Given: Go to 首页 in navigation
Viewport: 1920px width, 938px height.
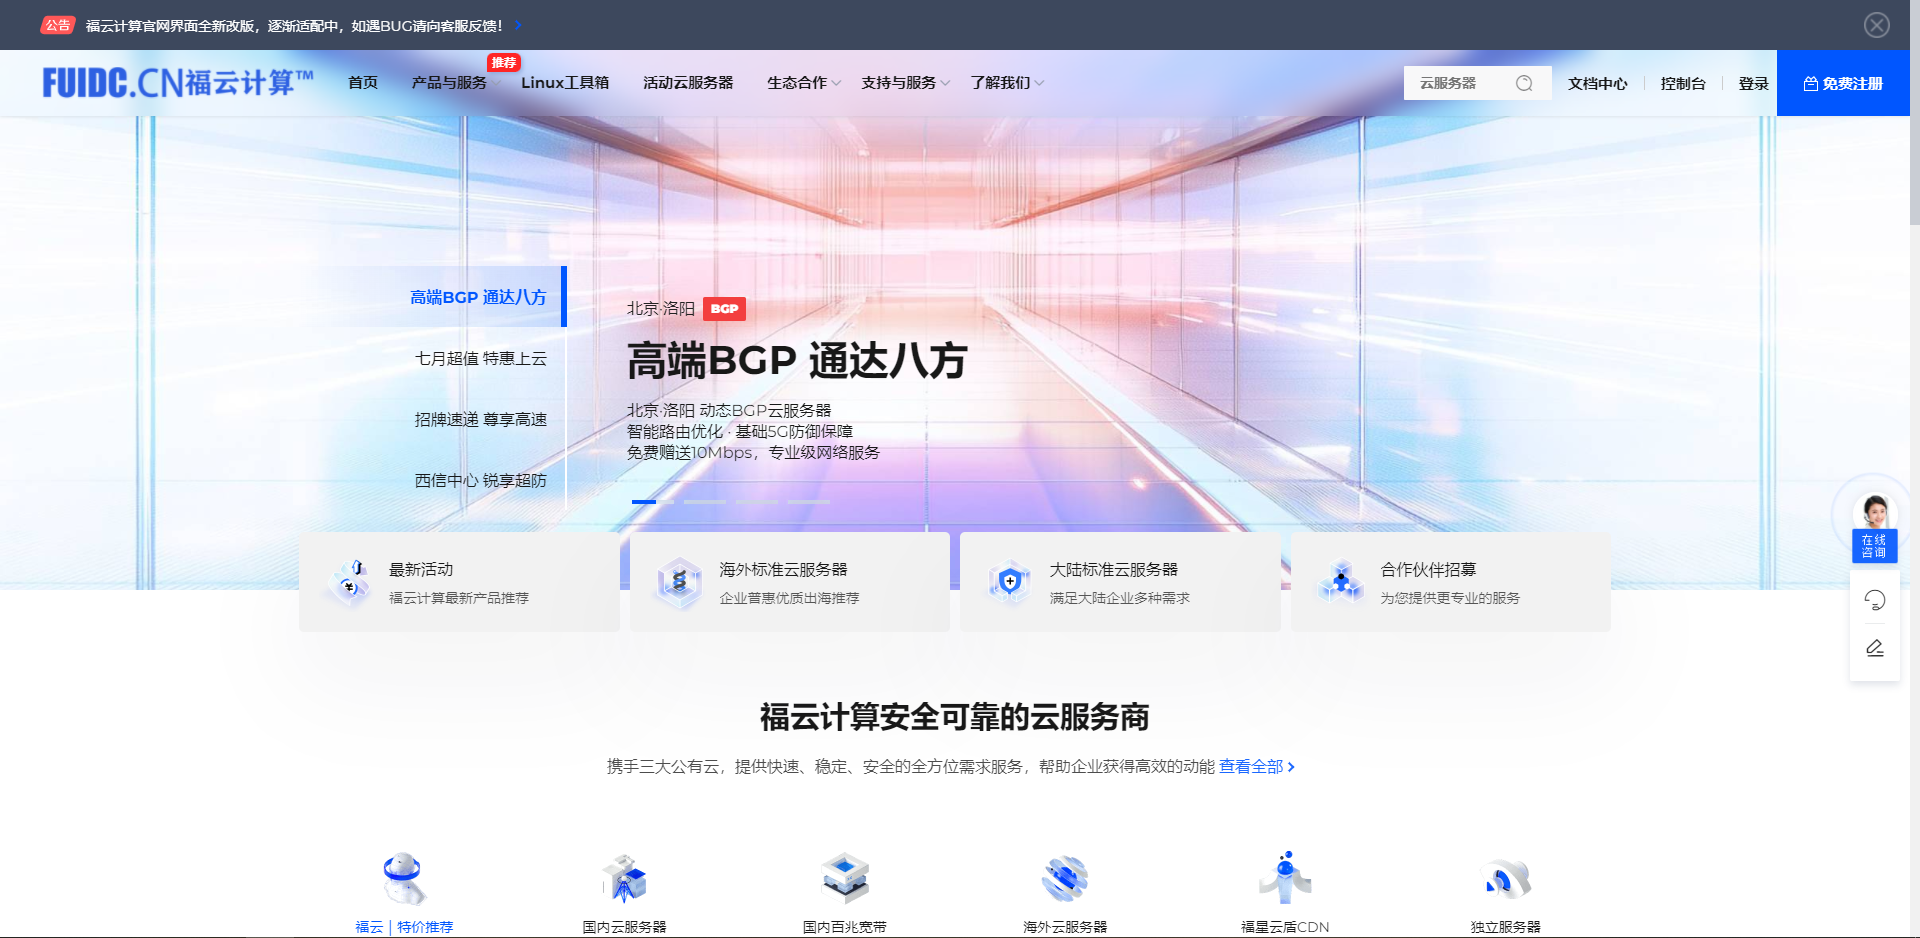Looking at the screenshot, I should [363, 83].
